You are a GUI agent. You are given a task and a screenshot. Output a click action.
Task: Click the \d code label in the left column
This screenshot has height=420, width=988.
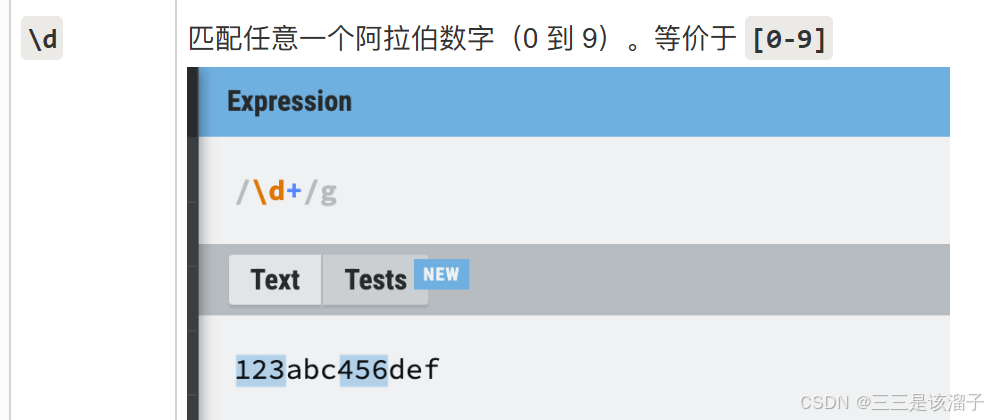[42, 38]
